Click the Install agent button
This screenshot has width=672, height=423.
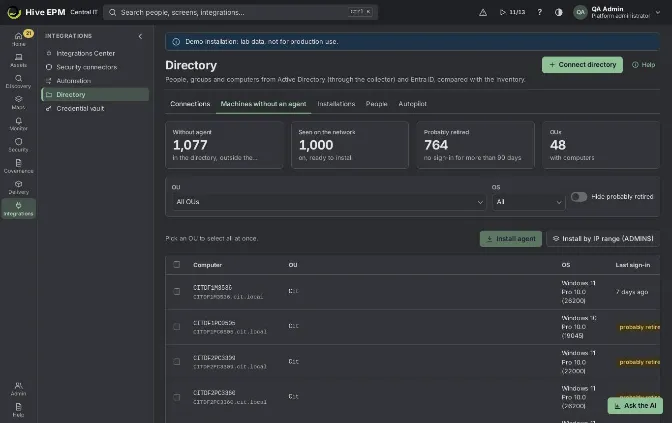pos(510,239)
